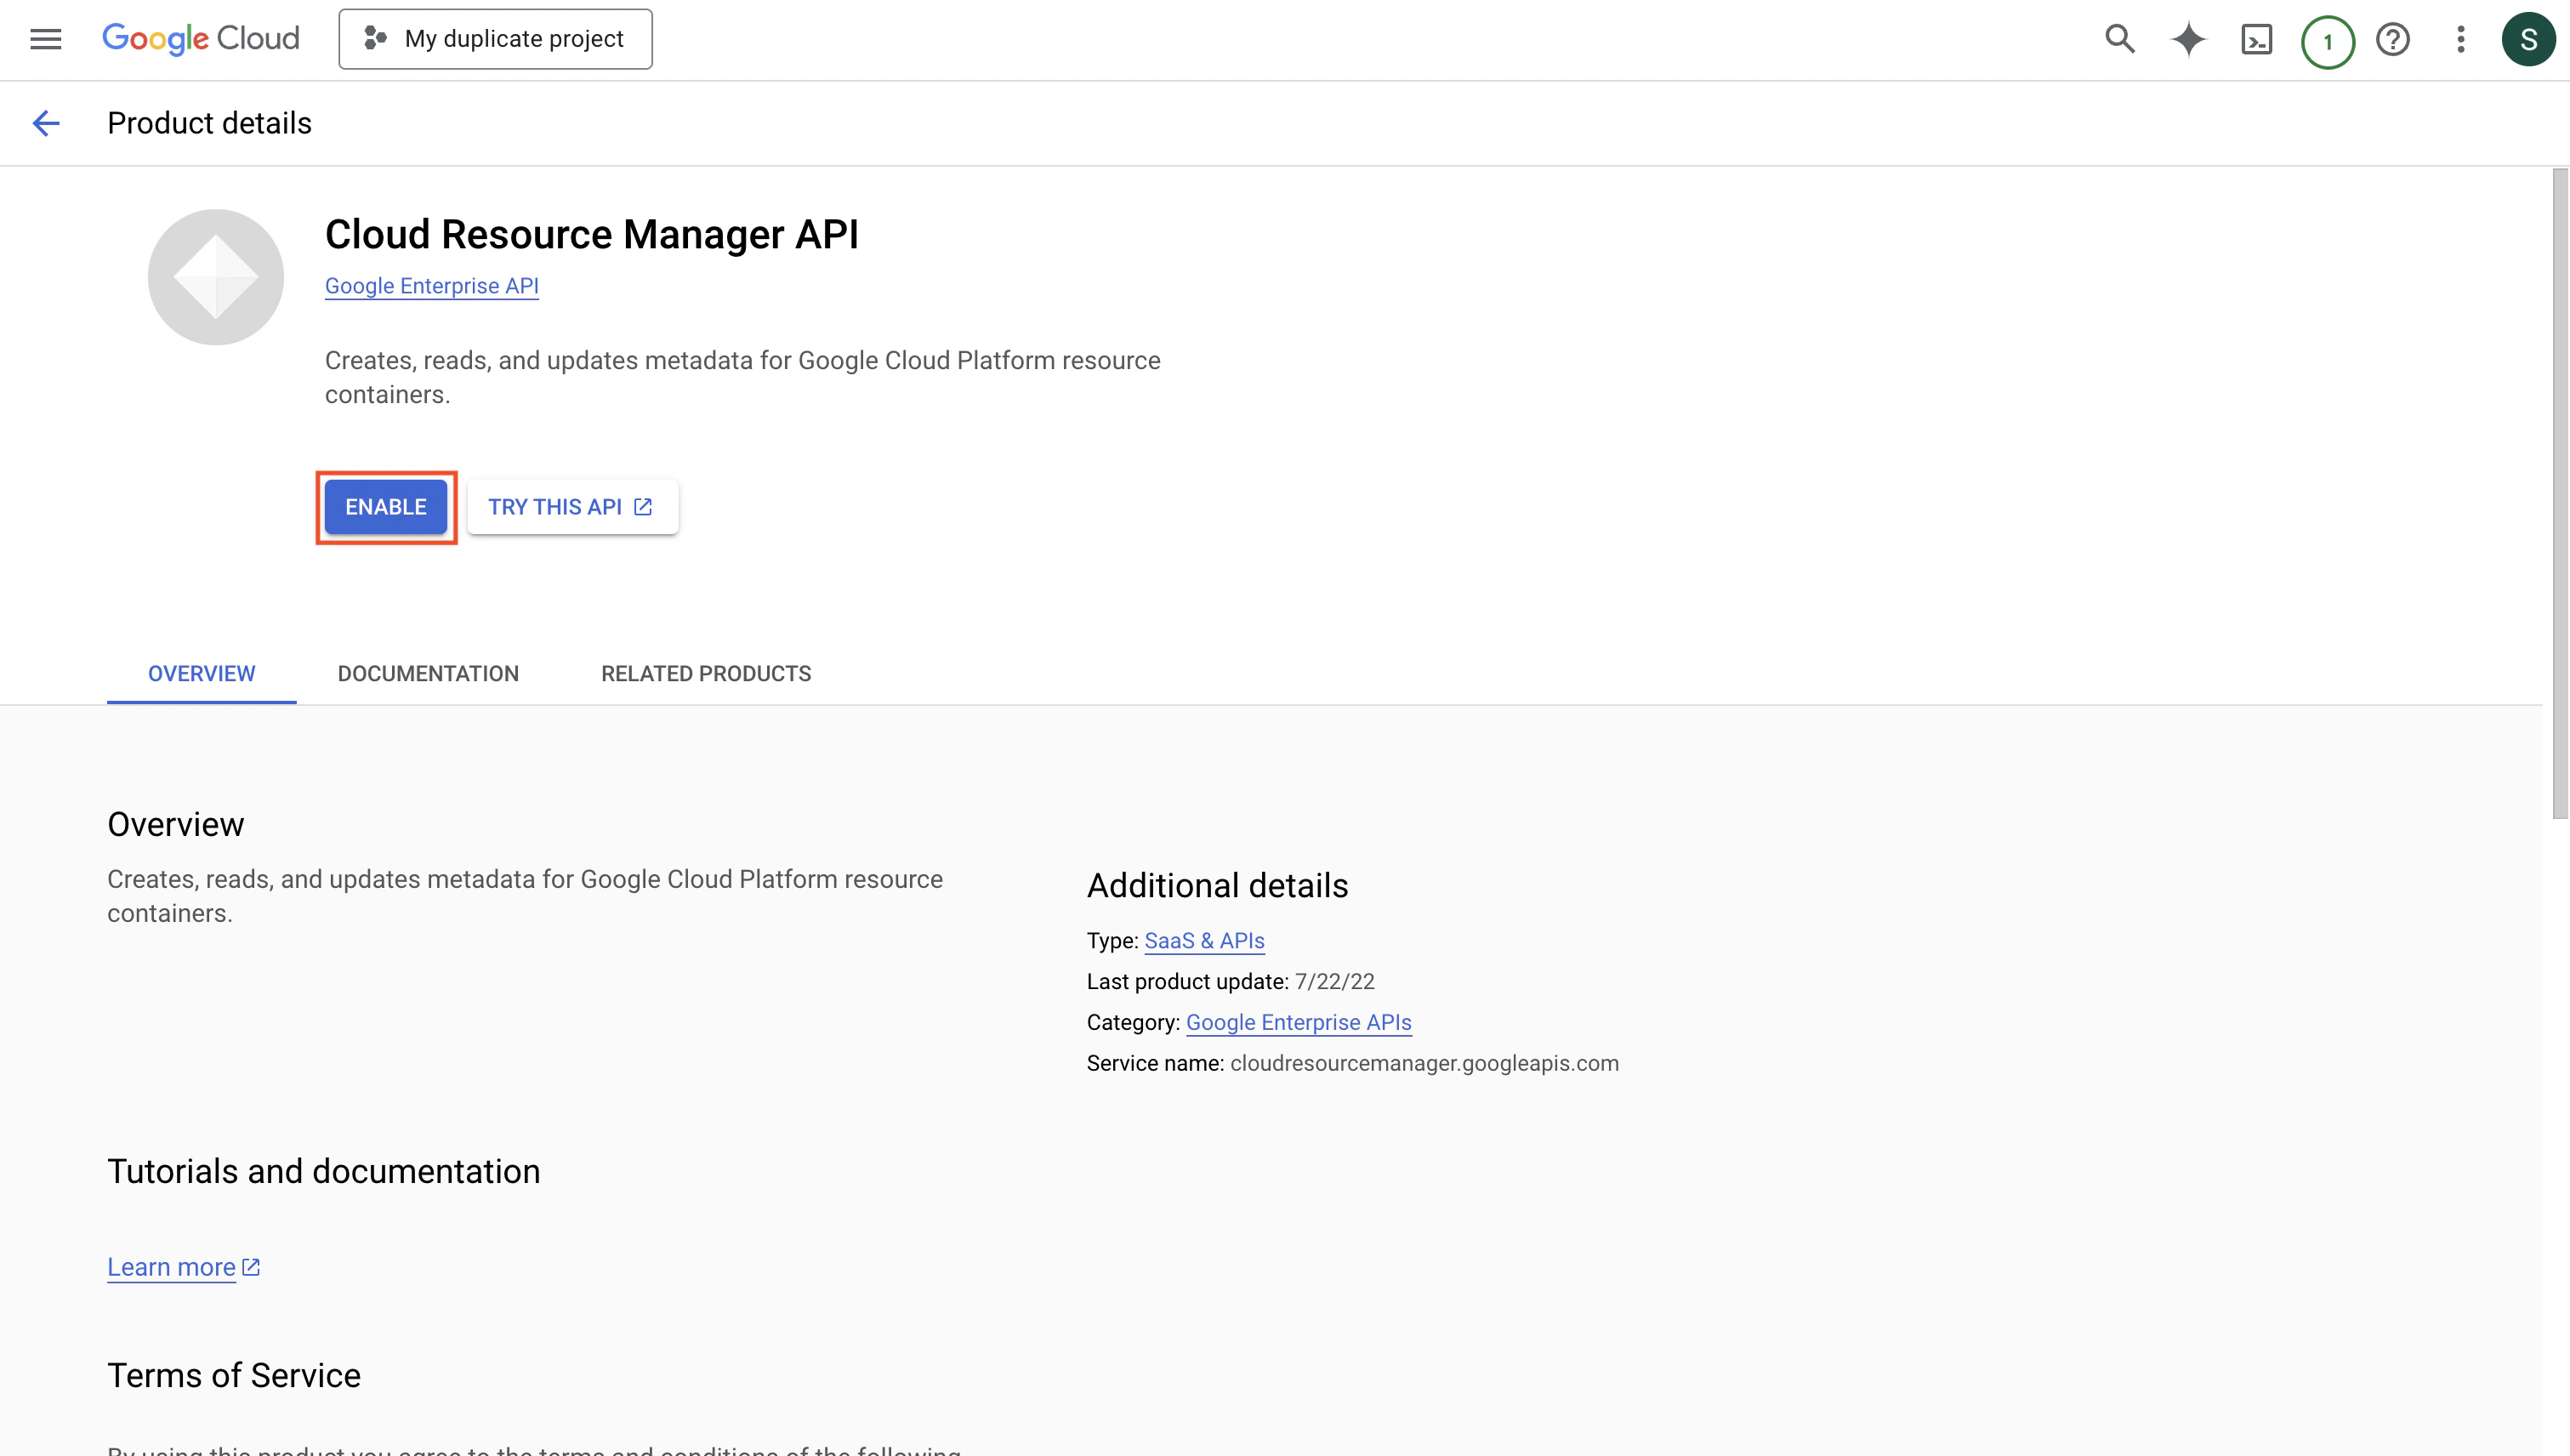
Task: Click the 'Terms of Service' heading
Action: [x=234, y=1376]
